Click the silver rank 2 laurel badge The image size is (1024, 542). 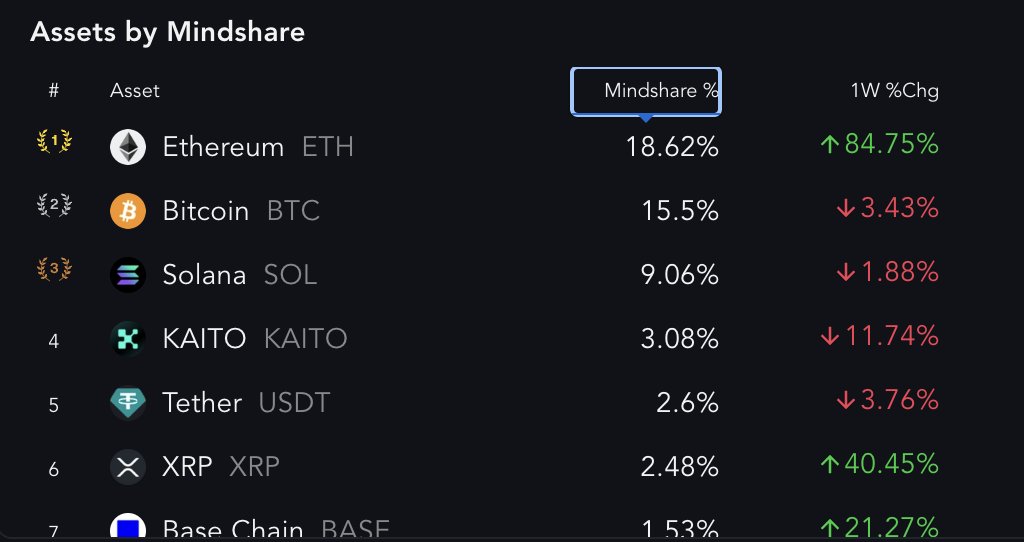[54, 206]
